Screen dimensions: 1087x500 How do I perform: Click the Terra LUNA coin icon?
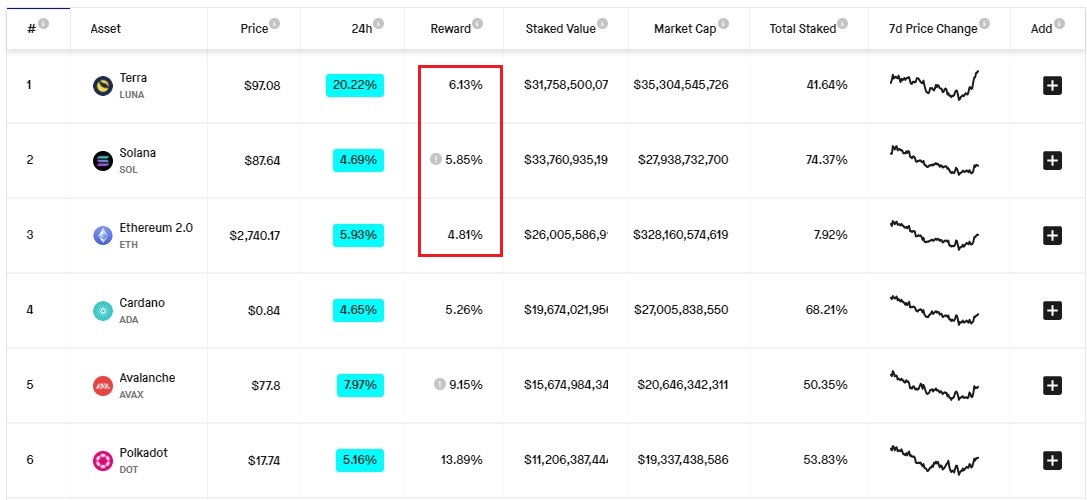(x=102, y=86)
